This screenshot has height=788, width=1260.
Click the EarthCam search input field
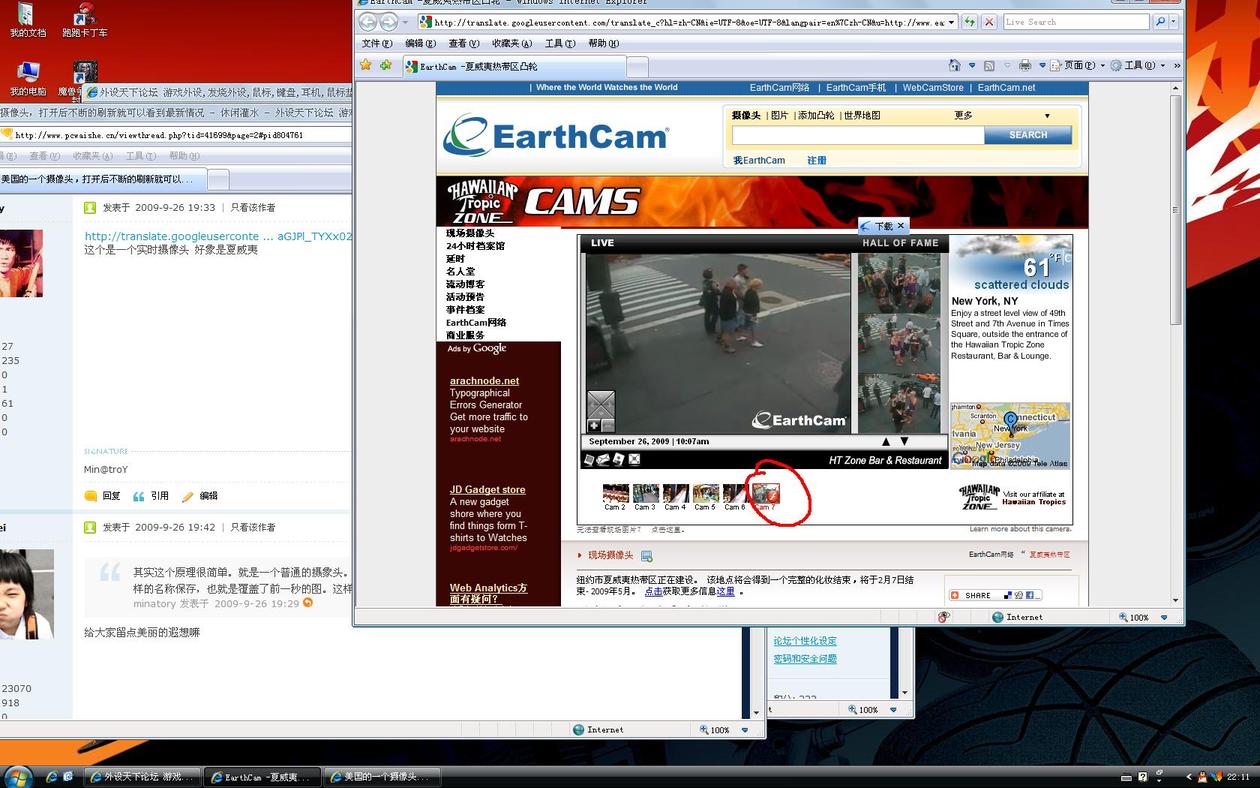858,135
